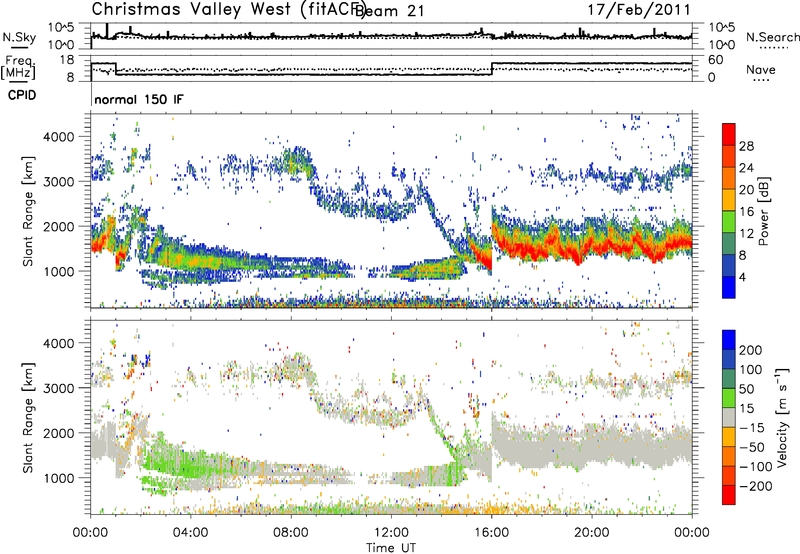800x554 pixels.
Task: Click the 3000 km tick on power panel
Action: click(x=60, y=182)
